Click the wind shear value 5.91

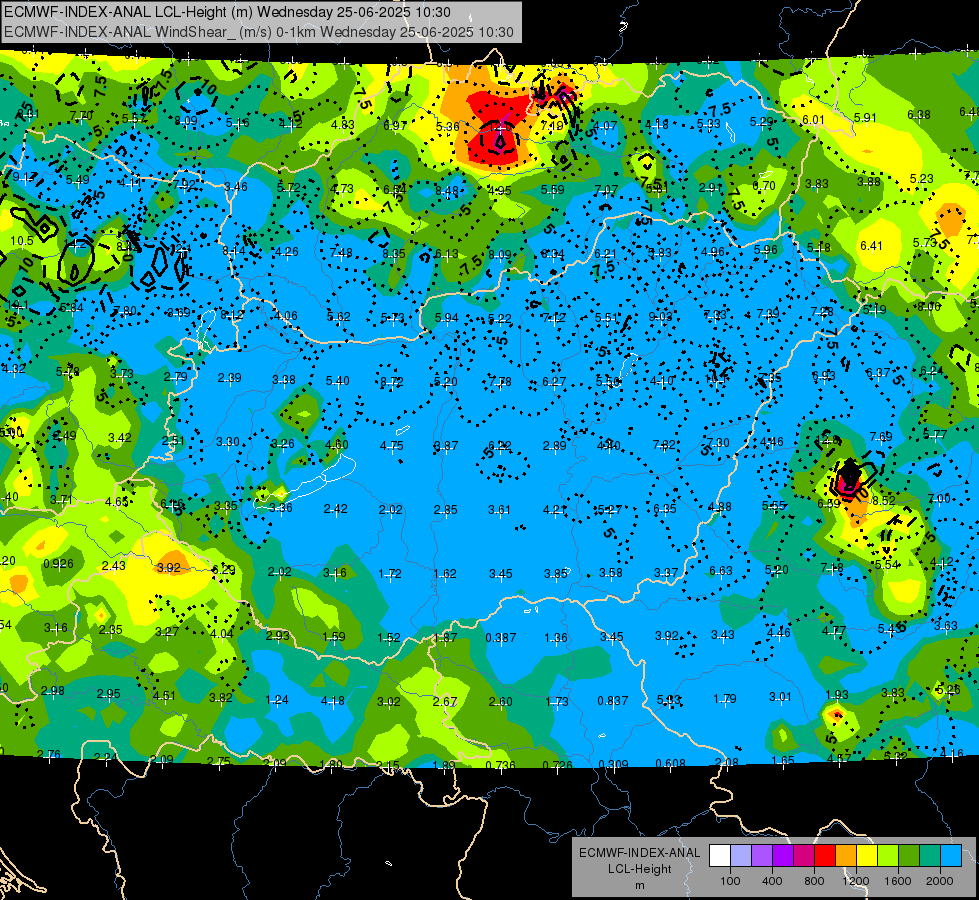click(x=865, y=117)
